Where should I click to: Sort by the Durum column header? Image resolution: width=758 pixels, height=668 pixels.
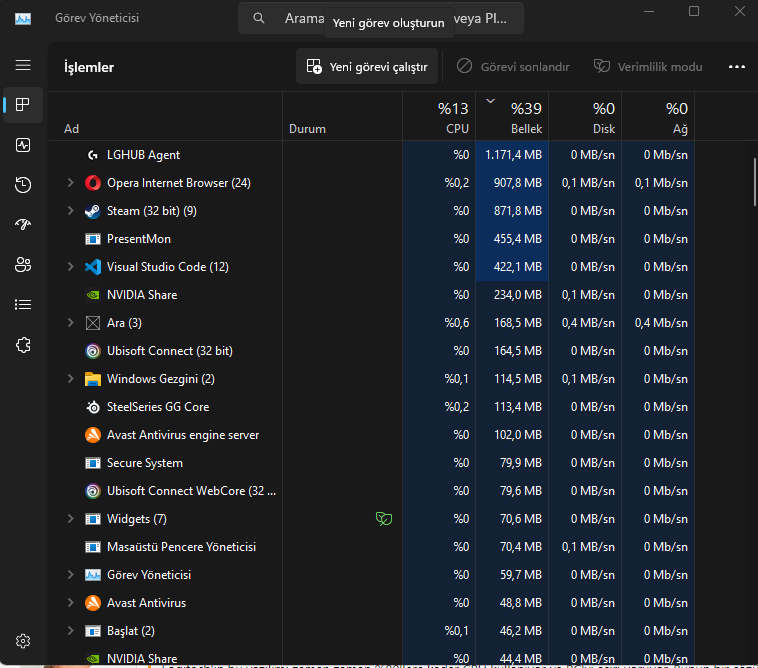pos(342,116)
